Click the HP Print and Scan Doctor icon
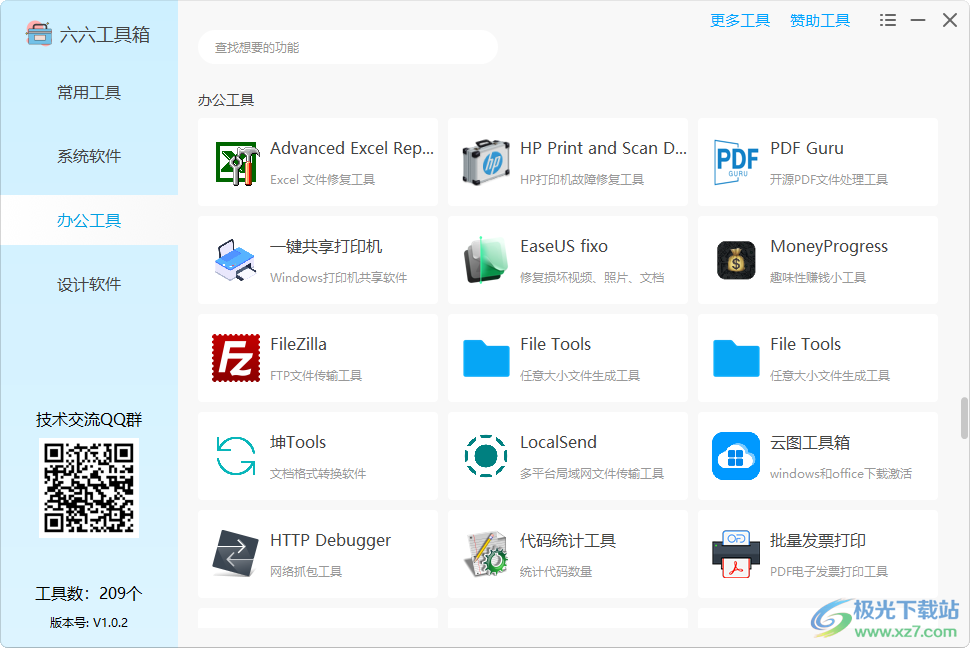The height and width of the screenshot is (648, 970). [x=486, y=163]
